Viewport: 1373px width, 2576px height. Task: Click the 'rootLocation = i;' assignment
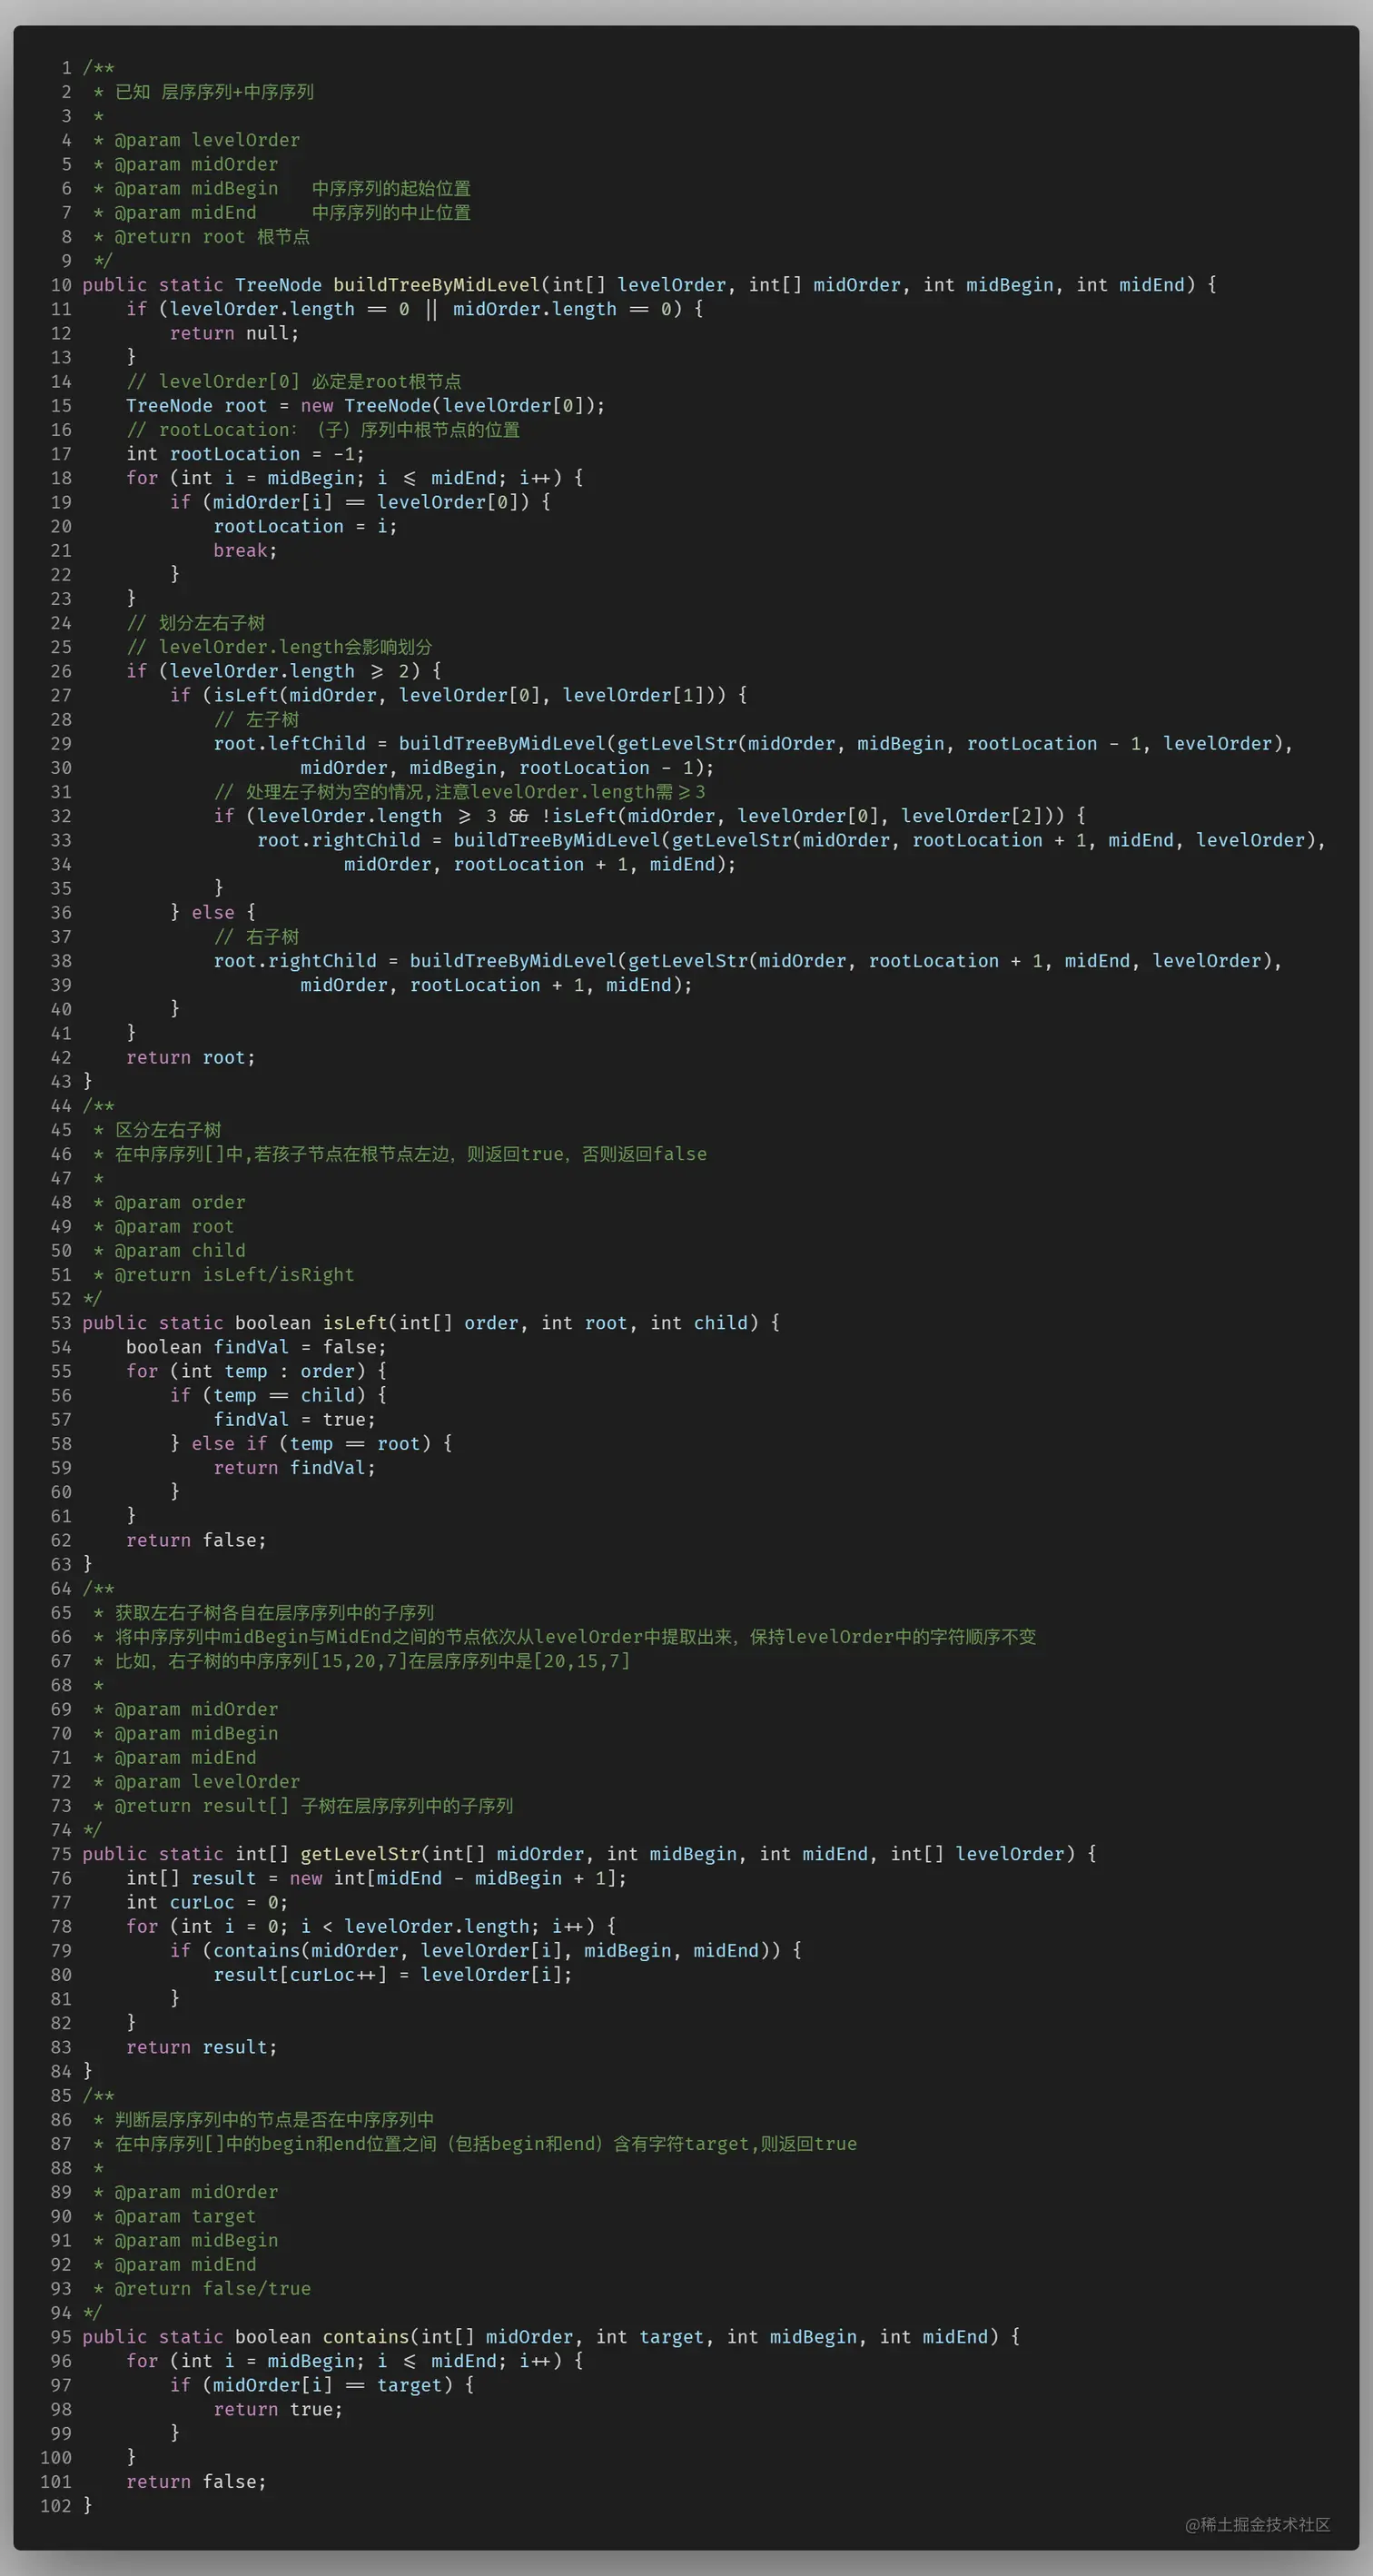305,526
